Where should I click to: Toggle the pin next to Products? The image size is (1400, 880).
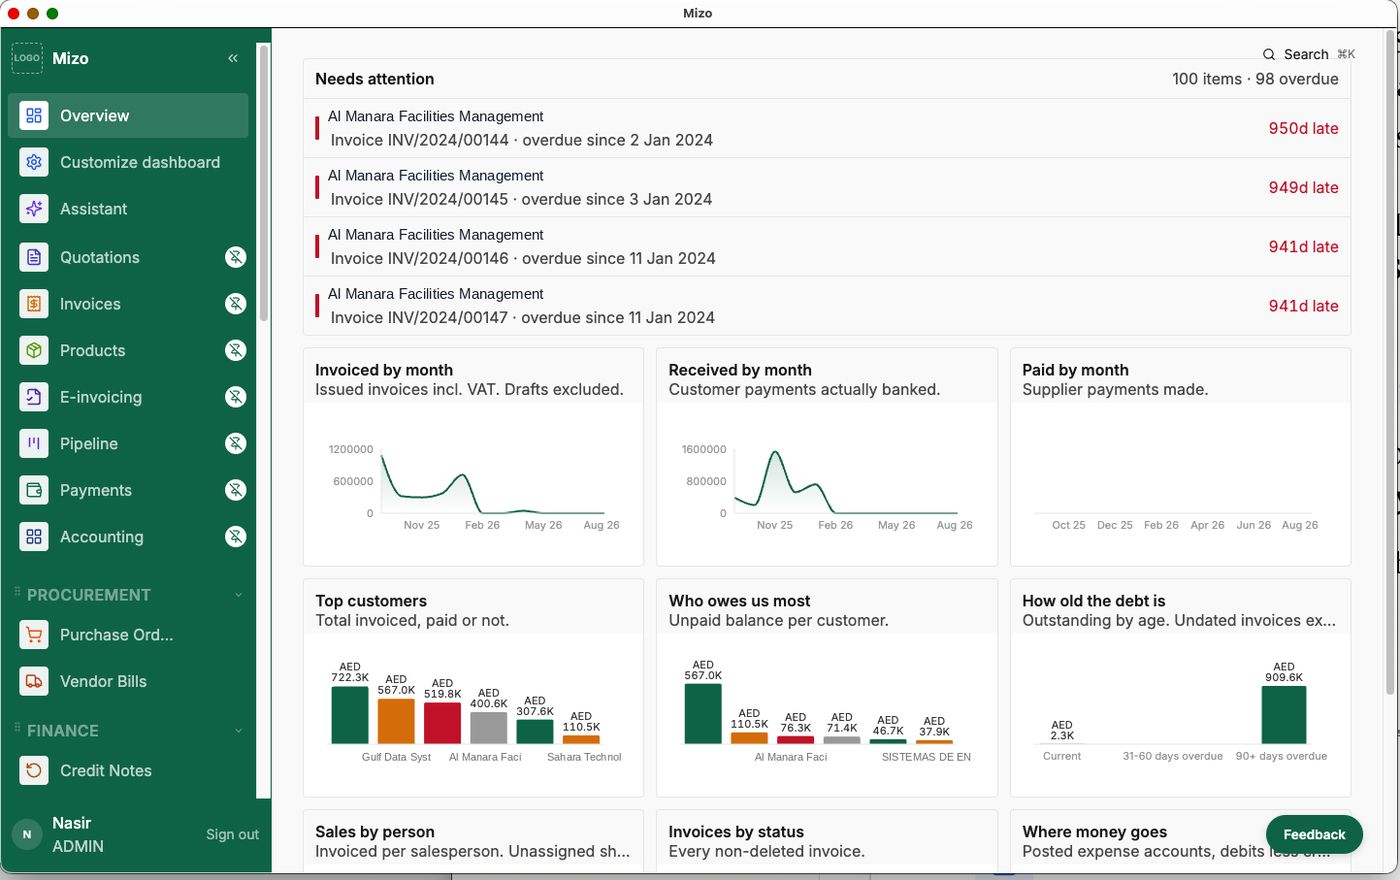pos(236,350)
